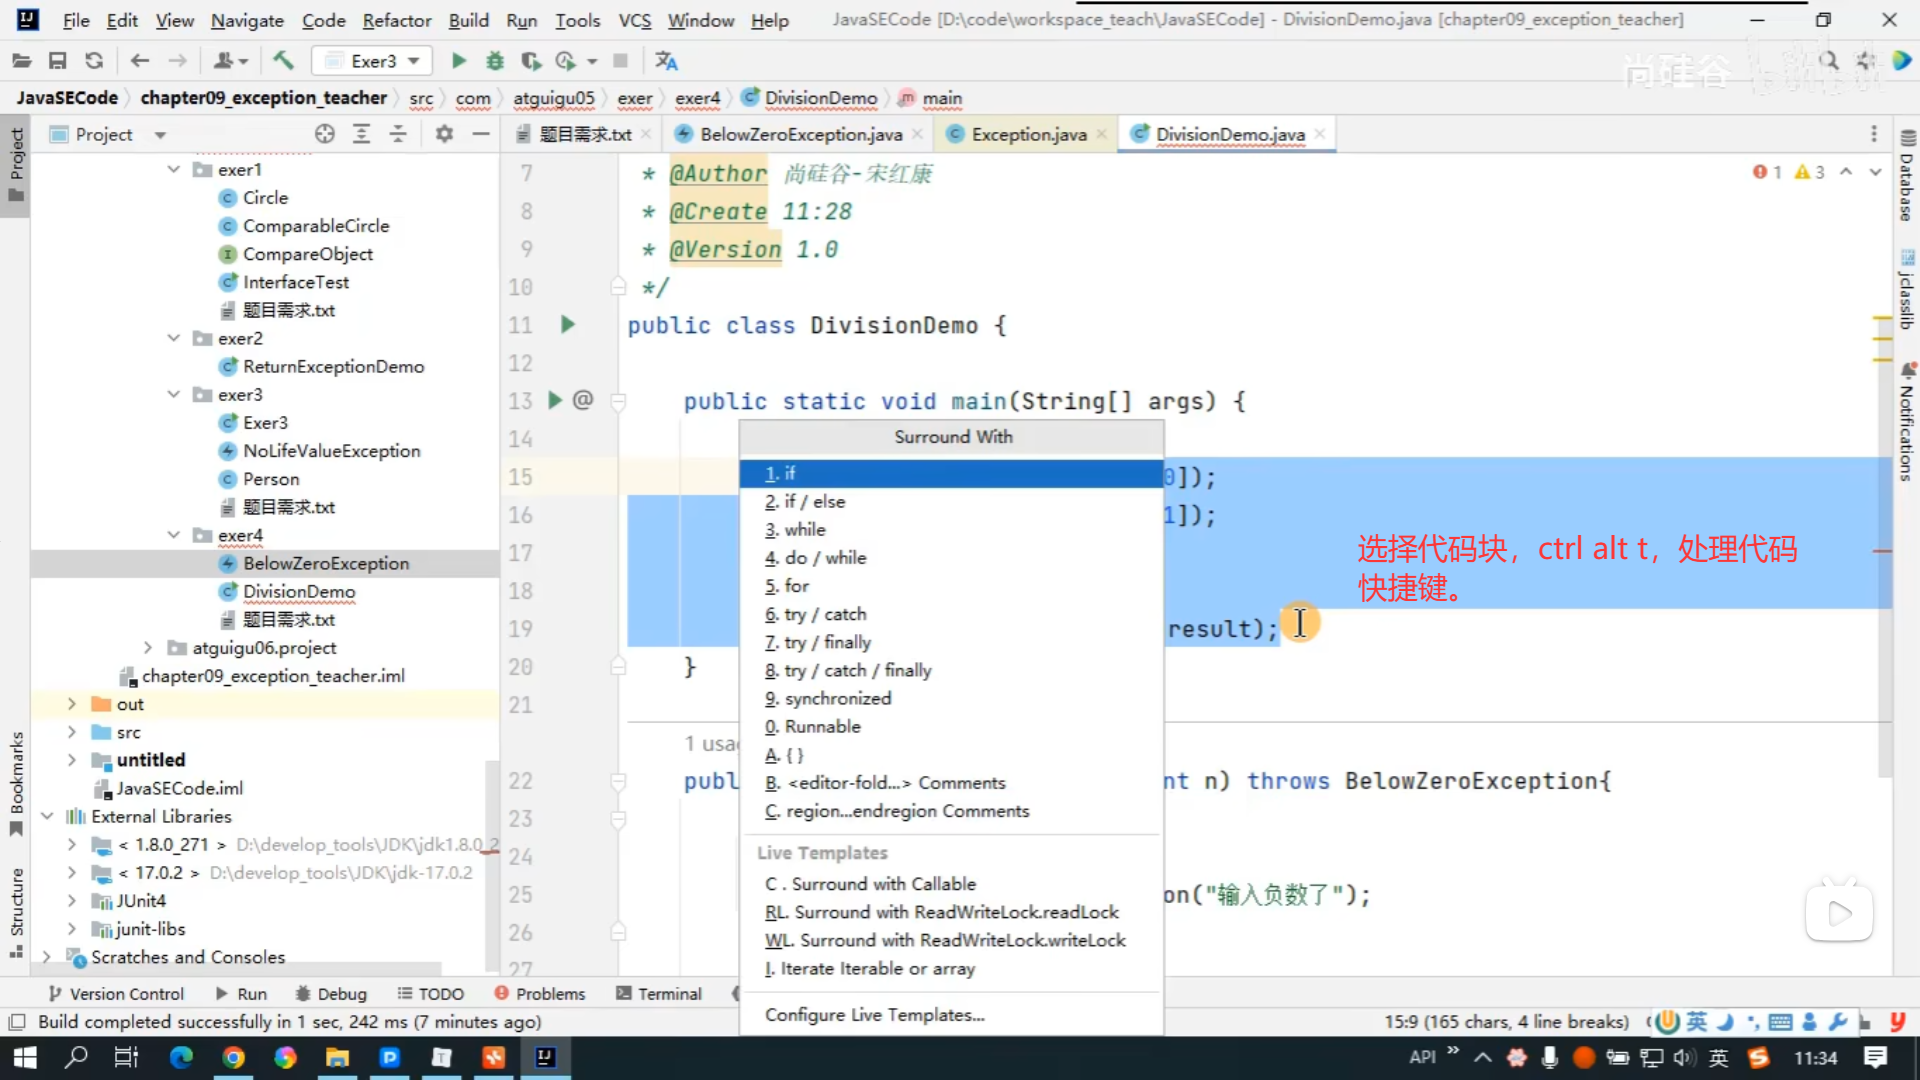Click Save All floppy disk icon
Screen dimensions: 1920x1080
58,61
